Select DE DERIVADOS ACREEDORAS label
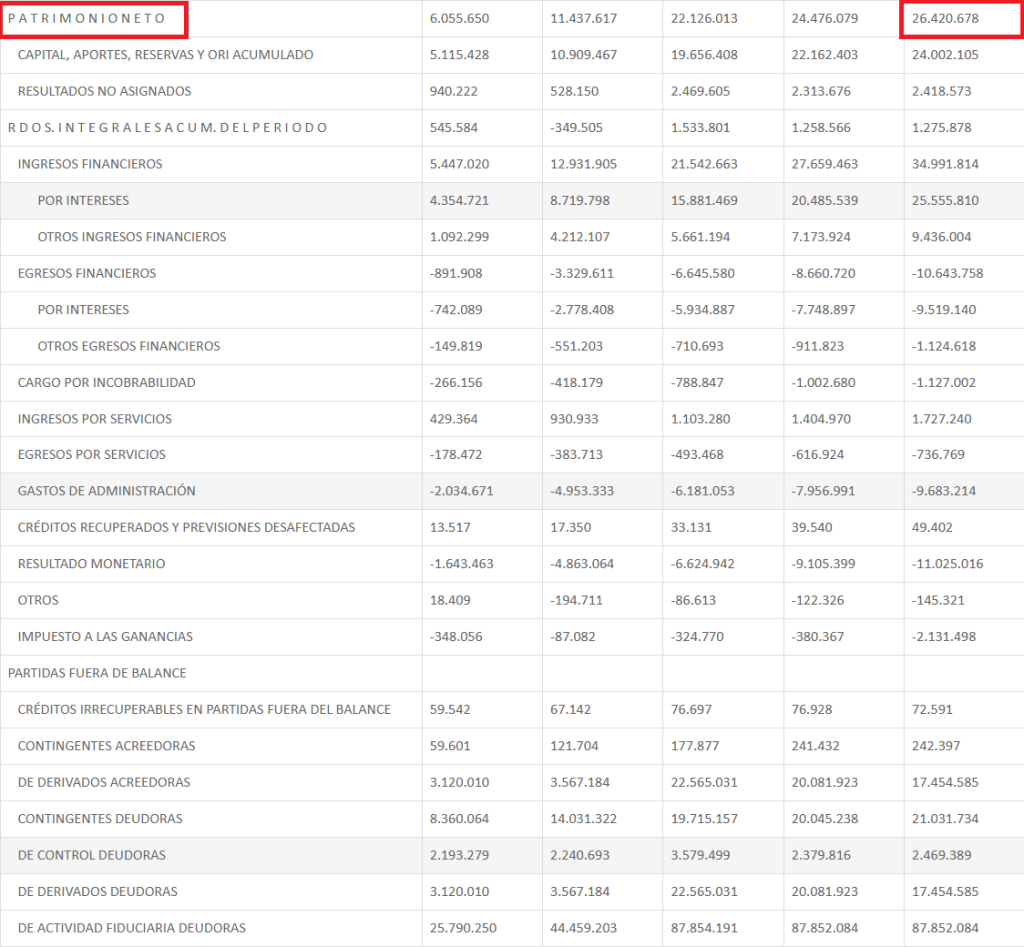Screen dimensions: 1024x947 coord(104,782)
